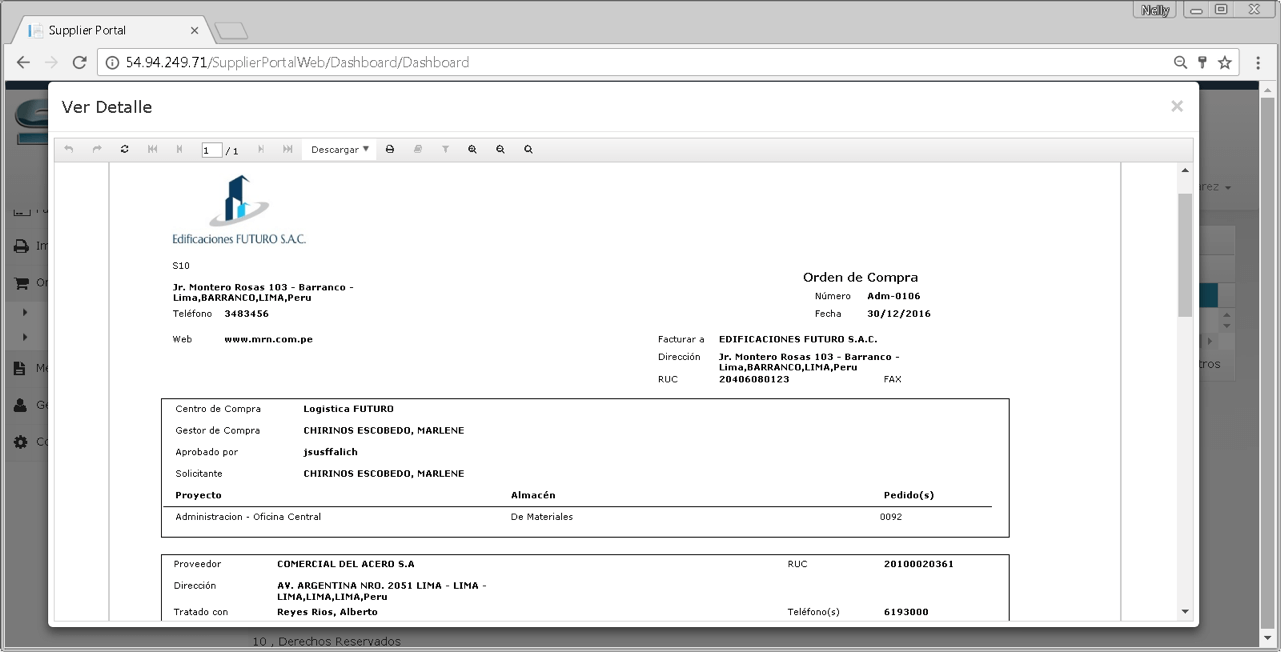1281x652 pixels.
Task: Click the zoom in magnifier icon
Action: pos(472,149)
